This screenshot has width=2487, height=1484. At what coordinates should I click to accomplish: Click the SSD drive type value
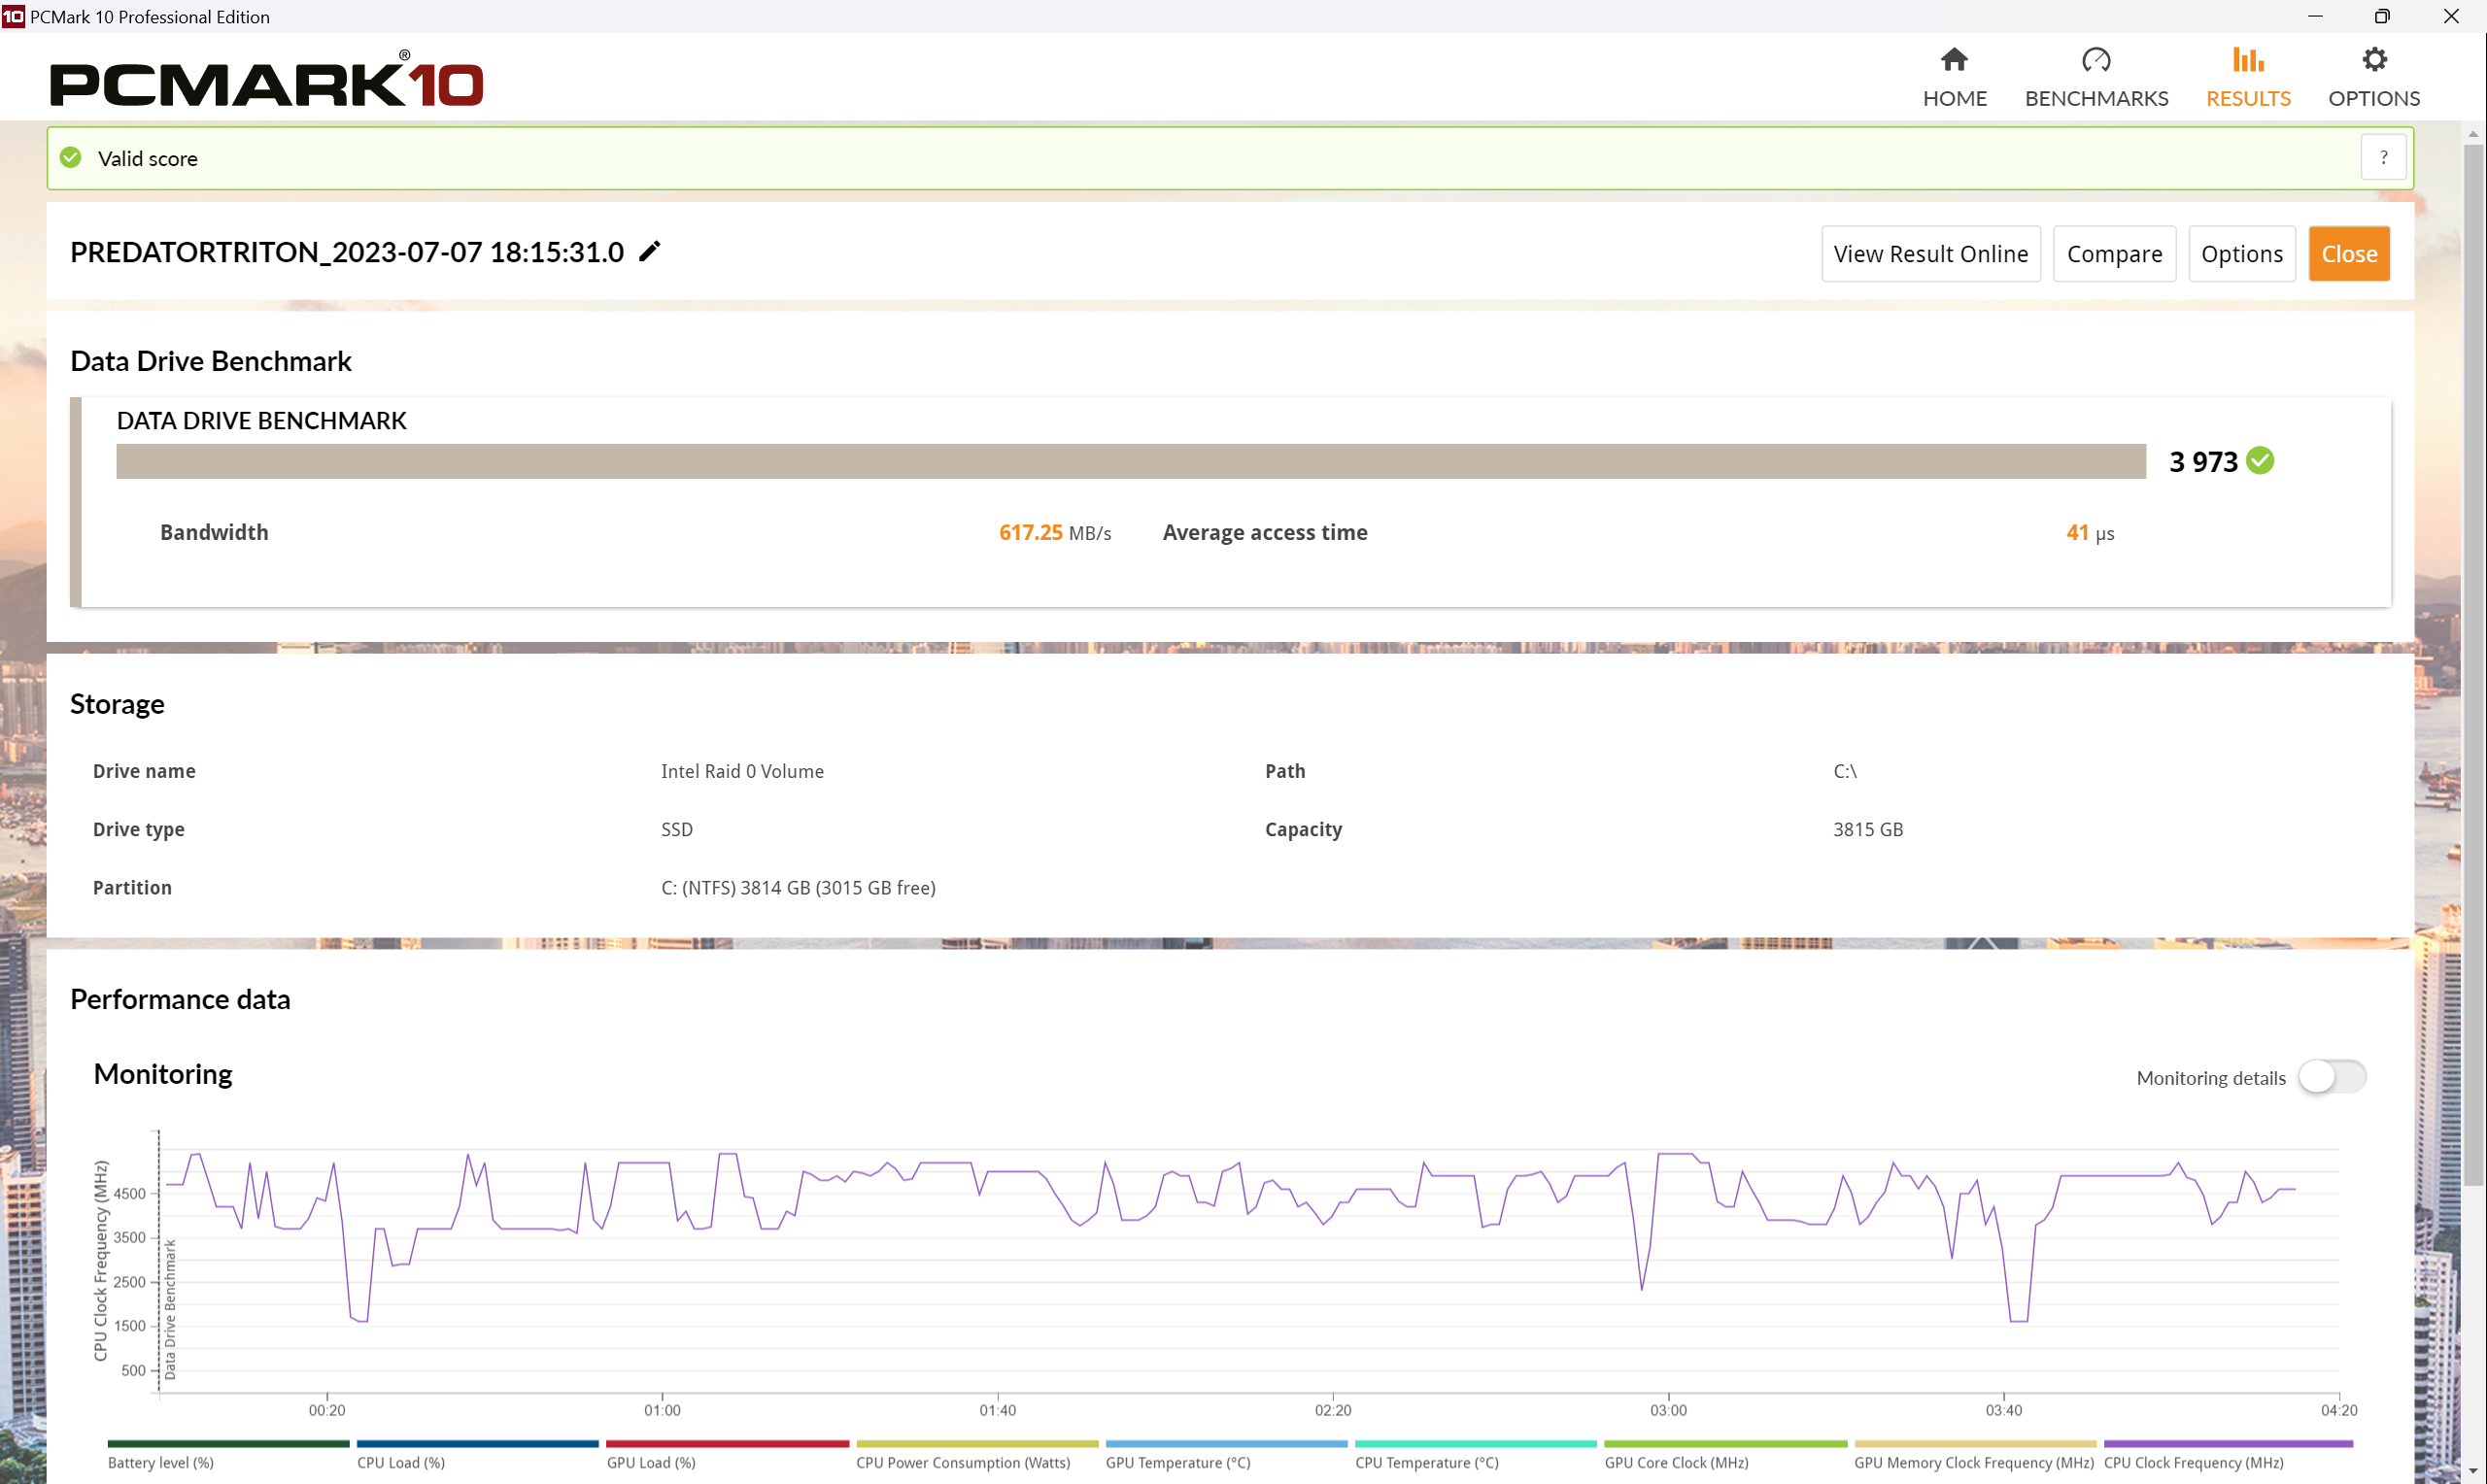677,829
